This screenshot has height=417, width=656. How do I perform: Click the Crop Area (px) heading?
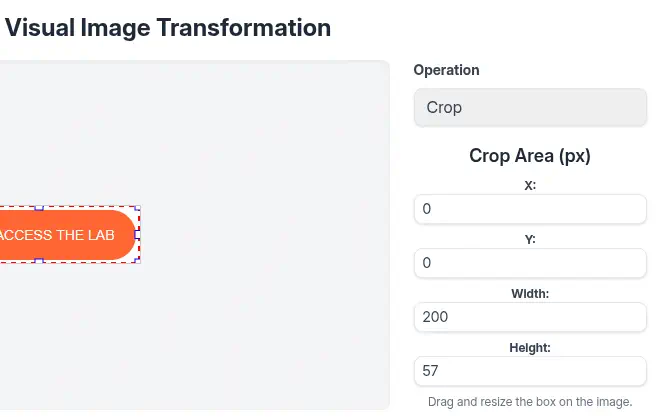(x=530, y=156)
